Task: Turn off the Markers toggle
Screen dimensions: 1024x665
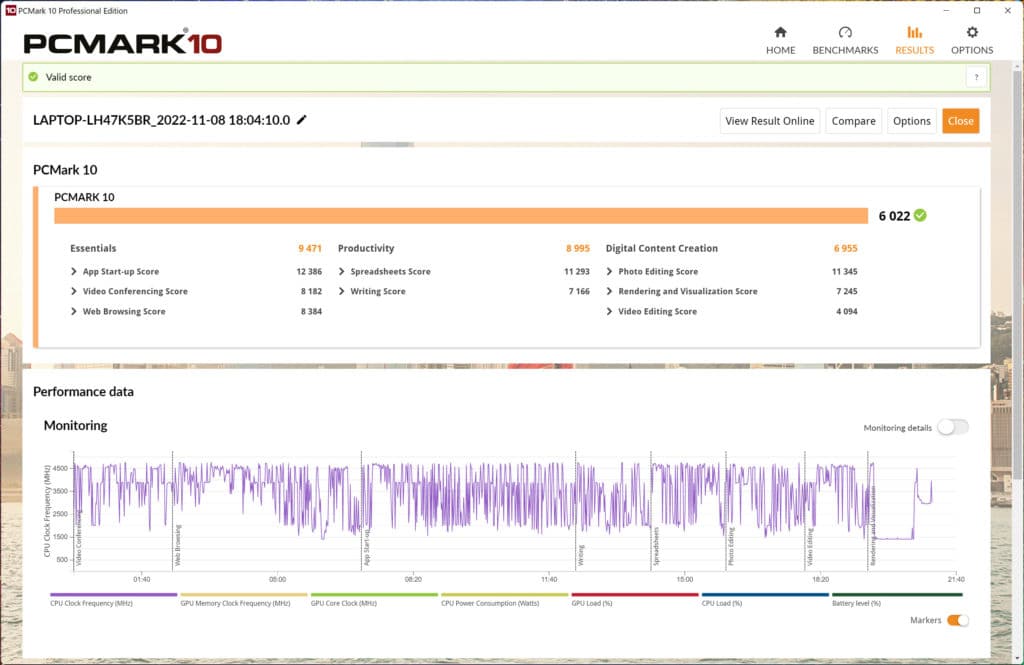Action: click(x=958, y=621)
